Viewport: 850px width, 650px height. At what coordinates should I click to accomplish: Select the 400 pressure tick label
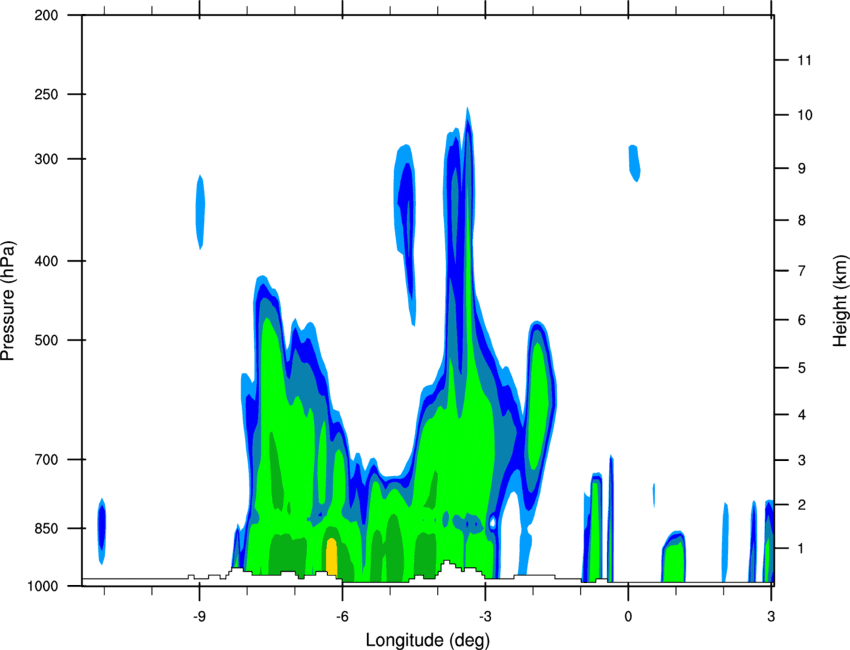click(46, 261)
